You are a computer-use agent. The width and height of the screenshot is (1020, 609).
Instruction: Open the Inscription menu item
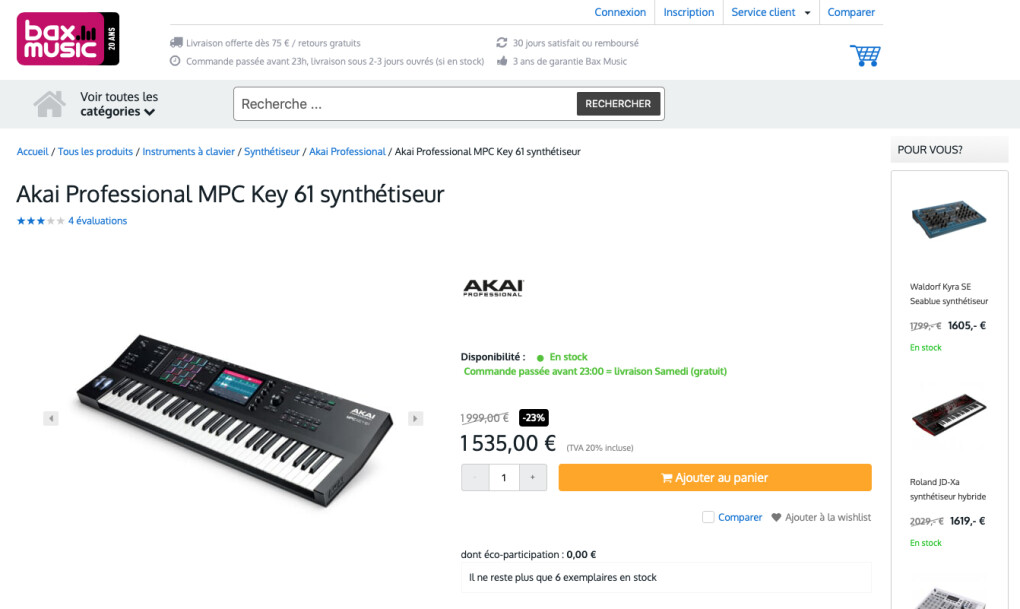(689, 12)
